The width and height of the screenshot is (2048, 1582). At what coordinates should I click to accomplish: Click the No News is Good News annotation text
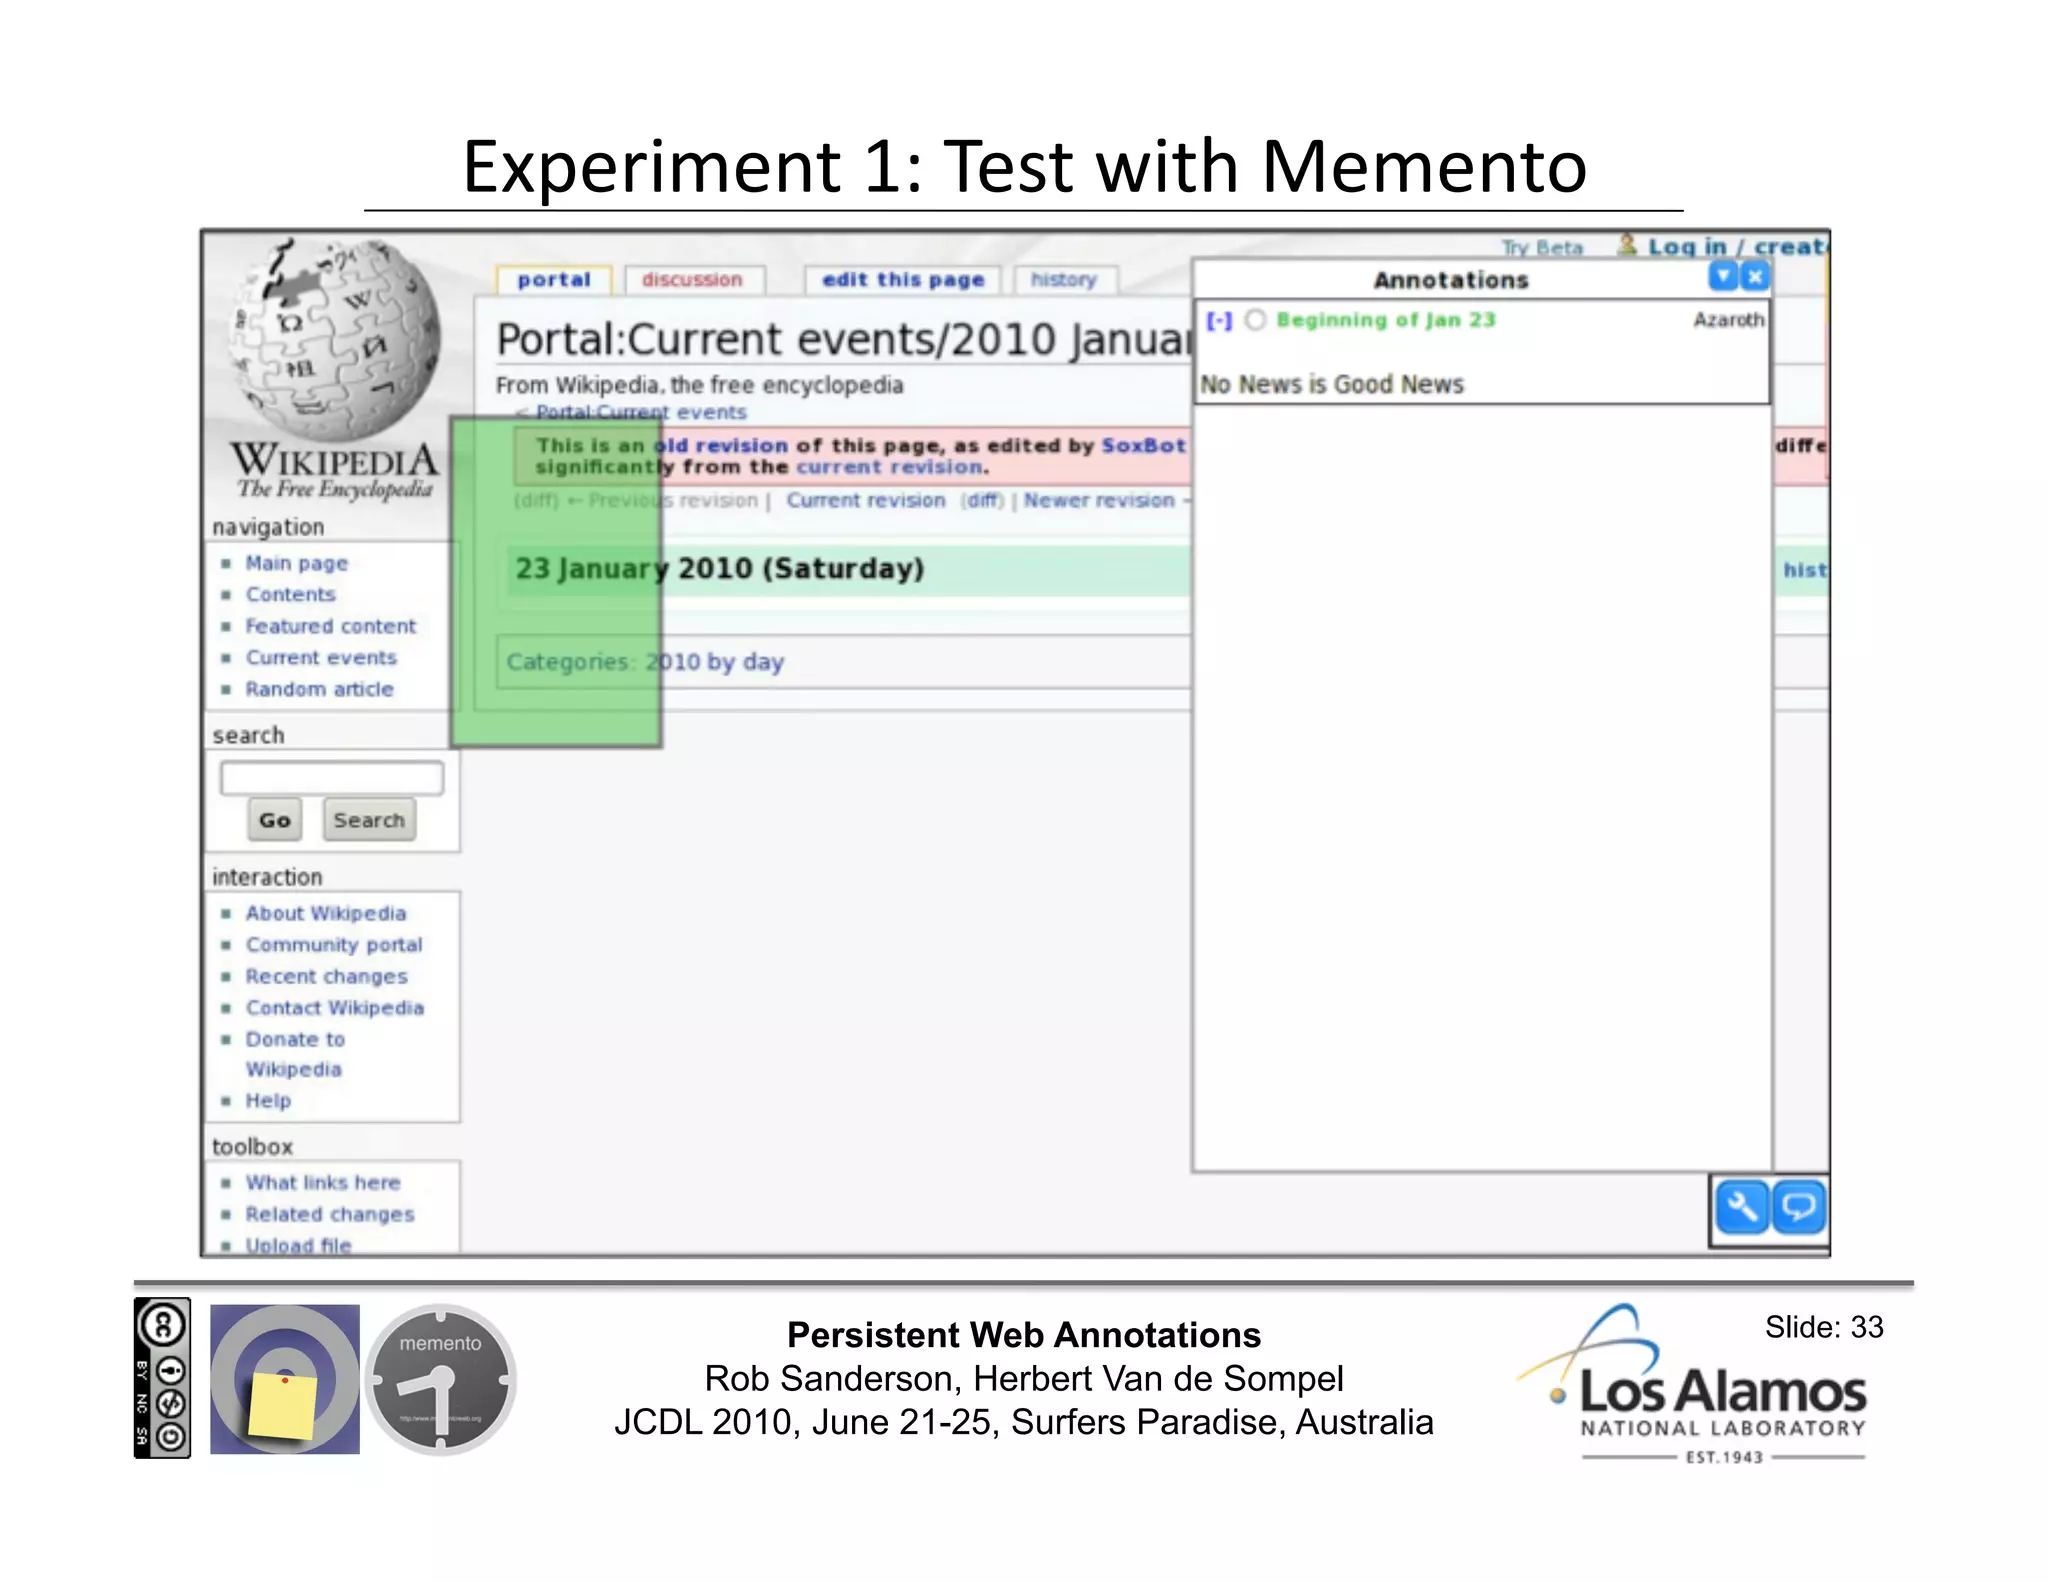click(1331, 384)
